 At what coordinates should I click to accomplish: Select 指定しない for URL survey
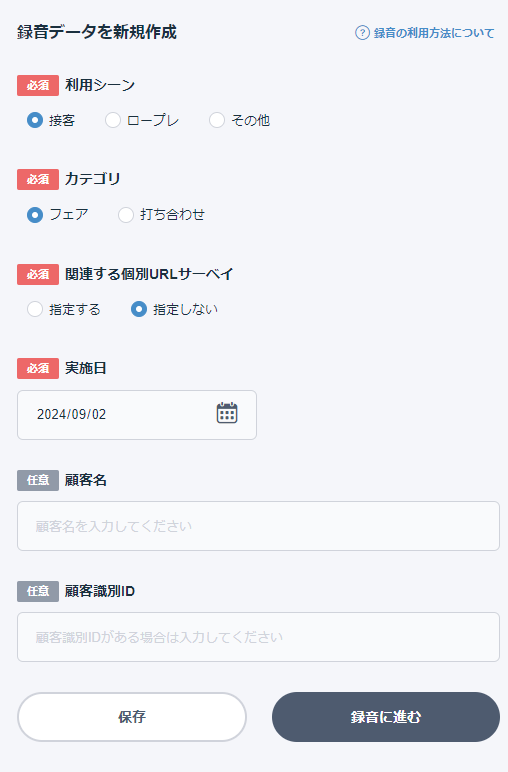pyautogui.click(x=139, y=309)
